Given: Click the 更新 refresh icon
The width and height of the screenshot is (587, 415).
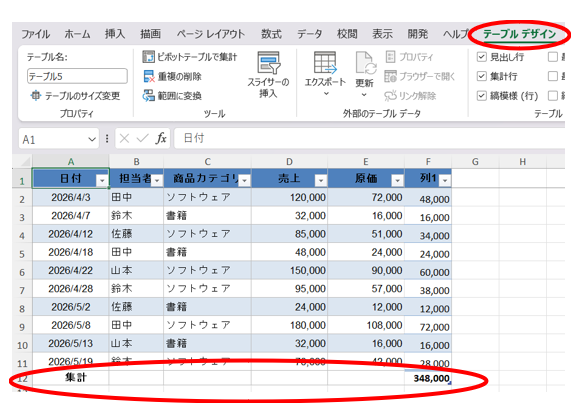Looking at the screenshot, I should (365, 63).
